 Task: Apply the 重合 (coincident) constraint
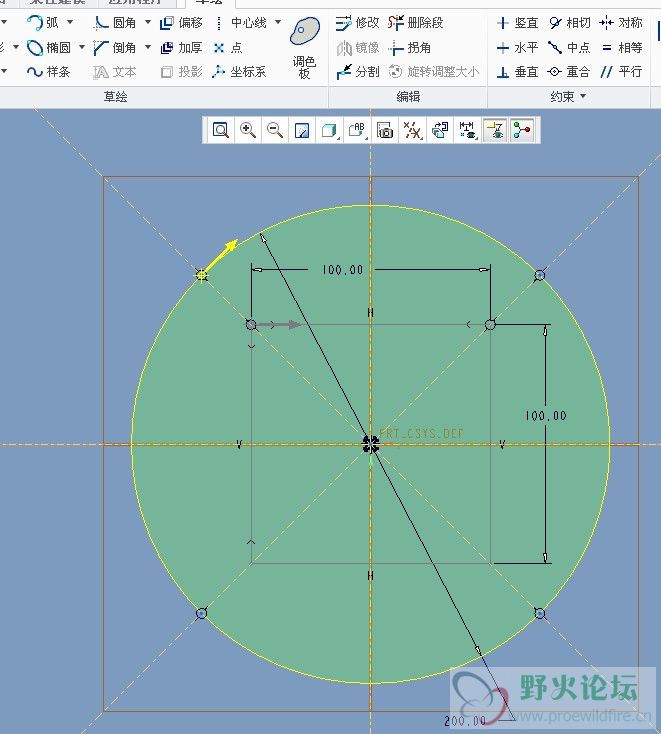570,72
